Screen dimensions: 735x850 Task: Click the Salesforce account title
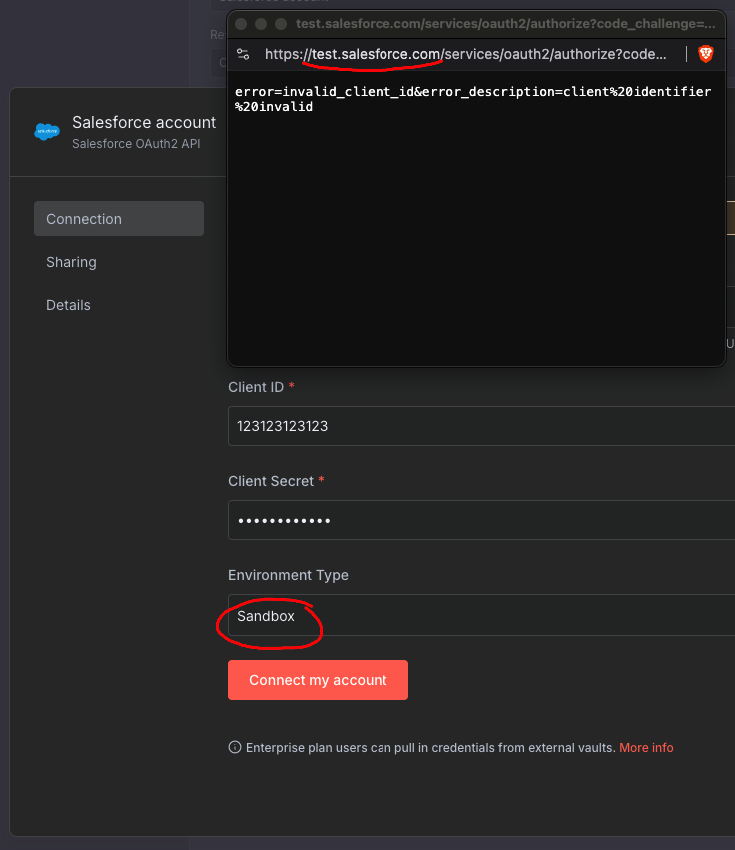point(144,123)
